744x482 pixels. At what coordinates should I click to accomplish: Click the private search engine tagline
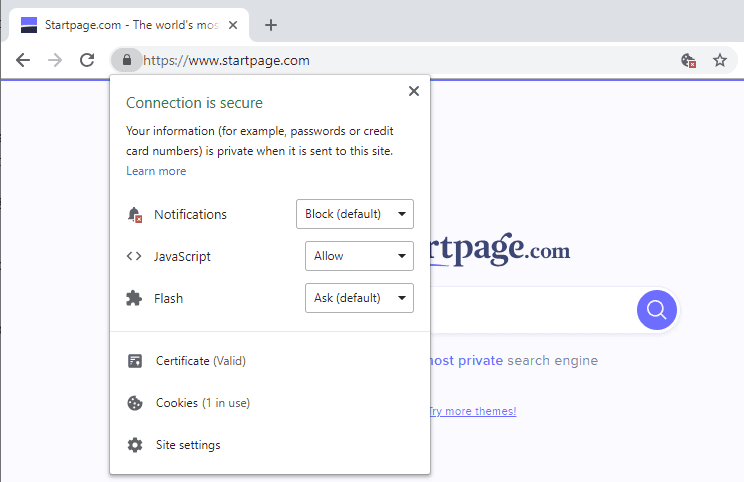click(514, 361)
